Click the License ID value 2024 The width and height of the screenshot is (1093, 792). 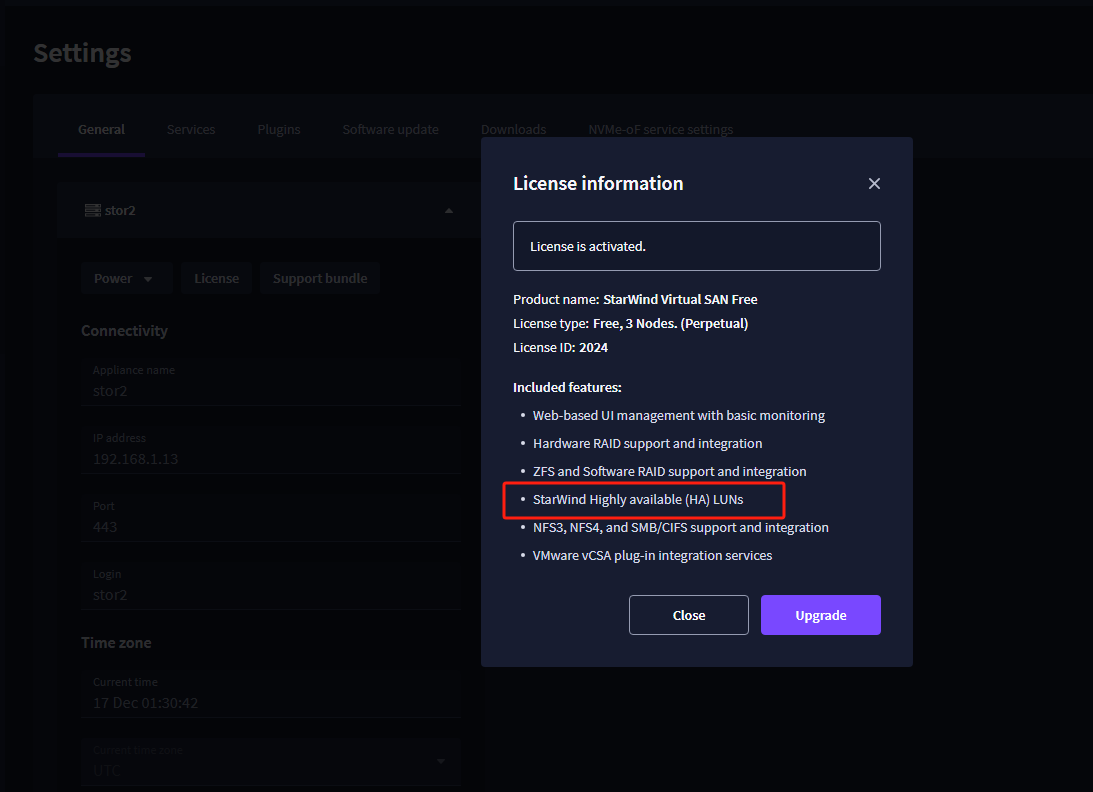[x=593, y=347]
